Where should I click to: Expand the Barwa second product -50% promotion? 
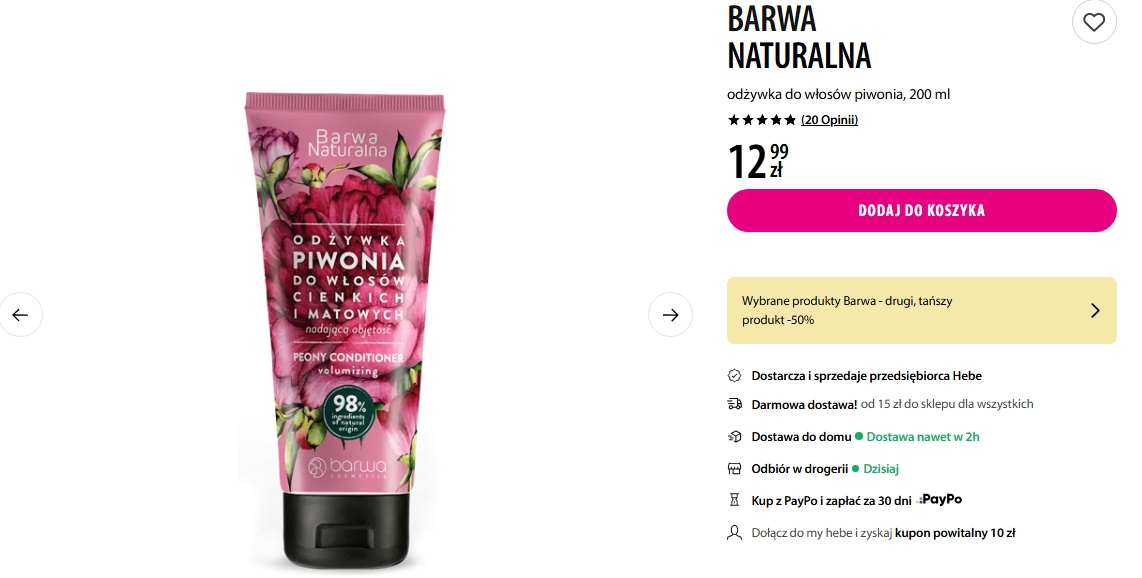pyautogui.click(x=921, y=310)
